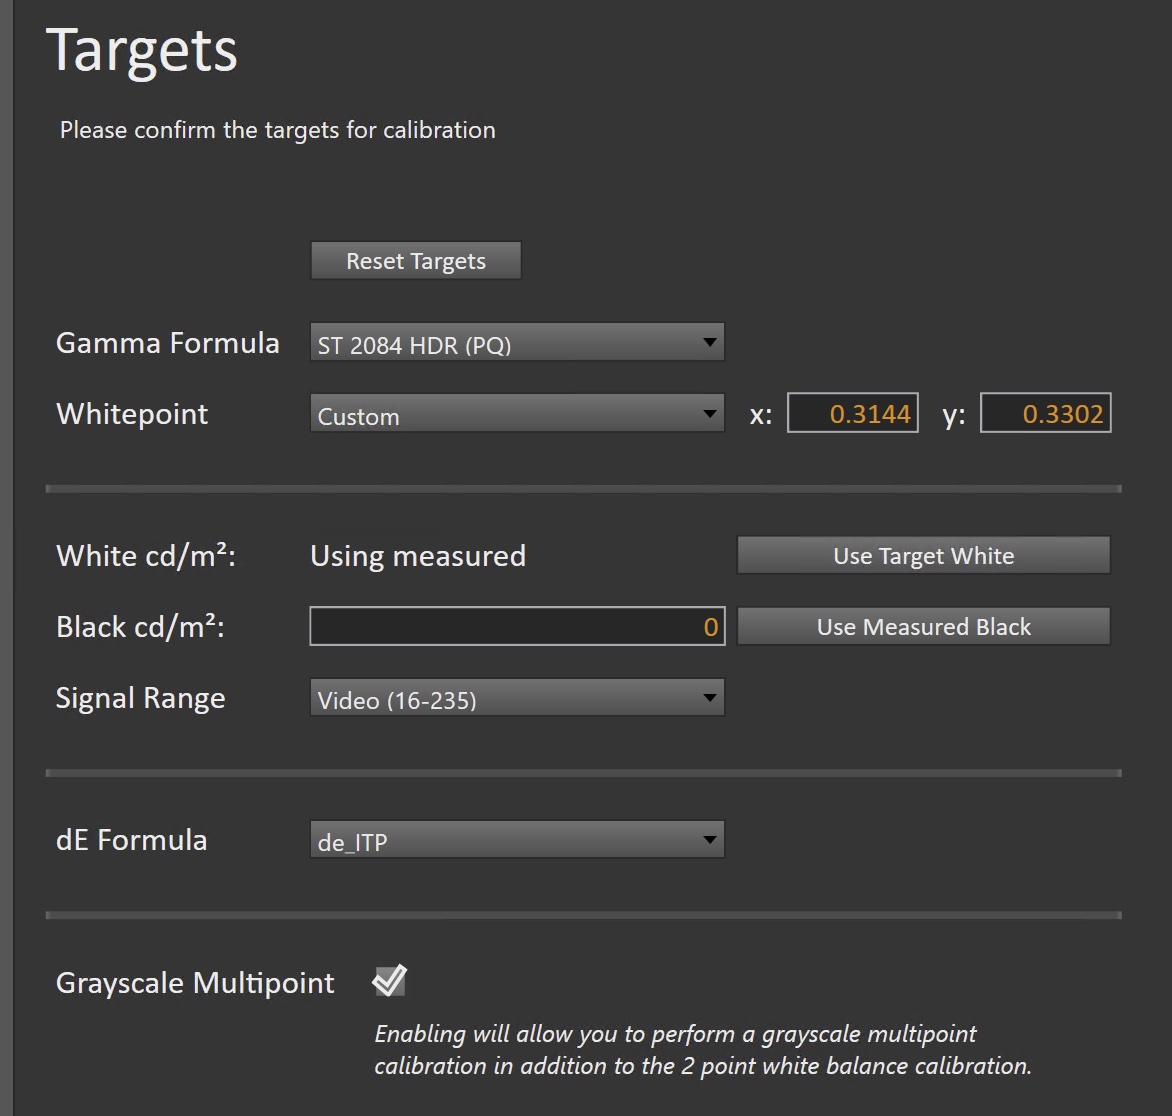Disable the Grayscale Multipoint checkbox

coord(389,981)
